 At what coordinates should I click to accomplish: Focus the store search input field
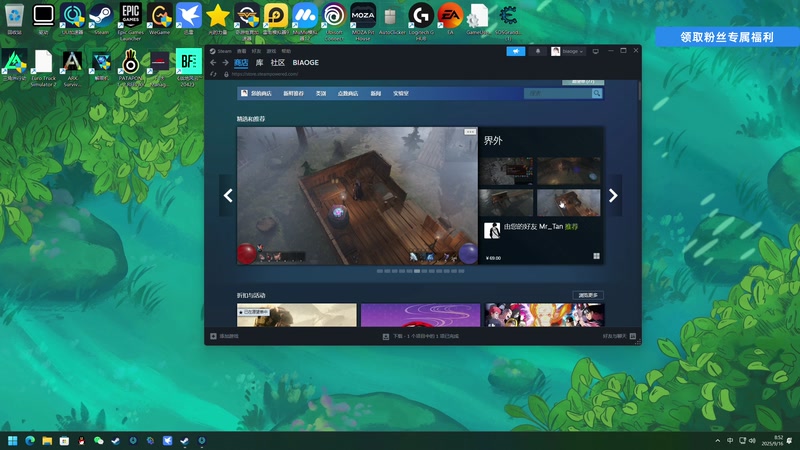click(558, 93)
